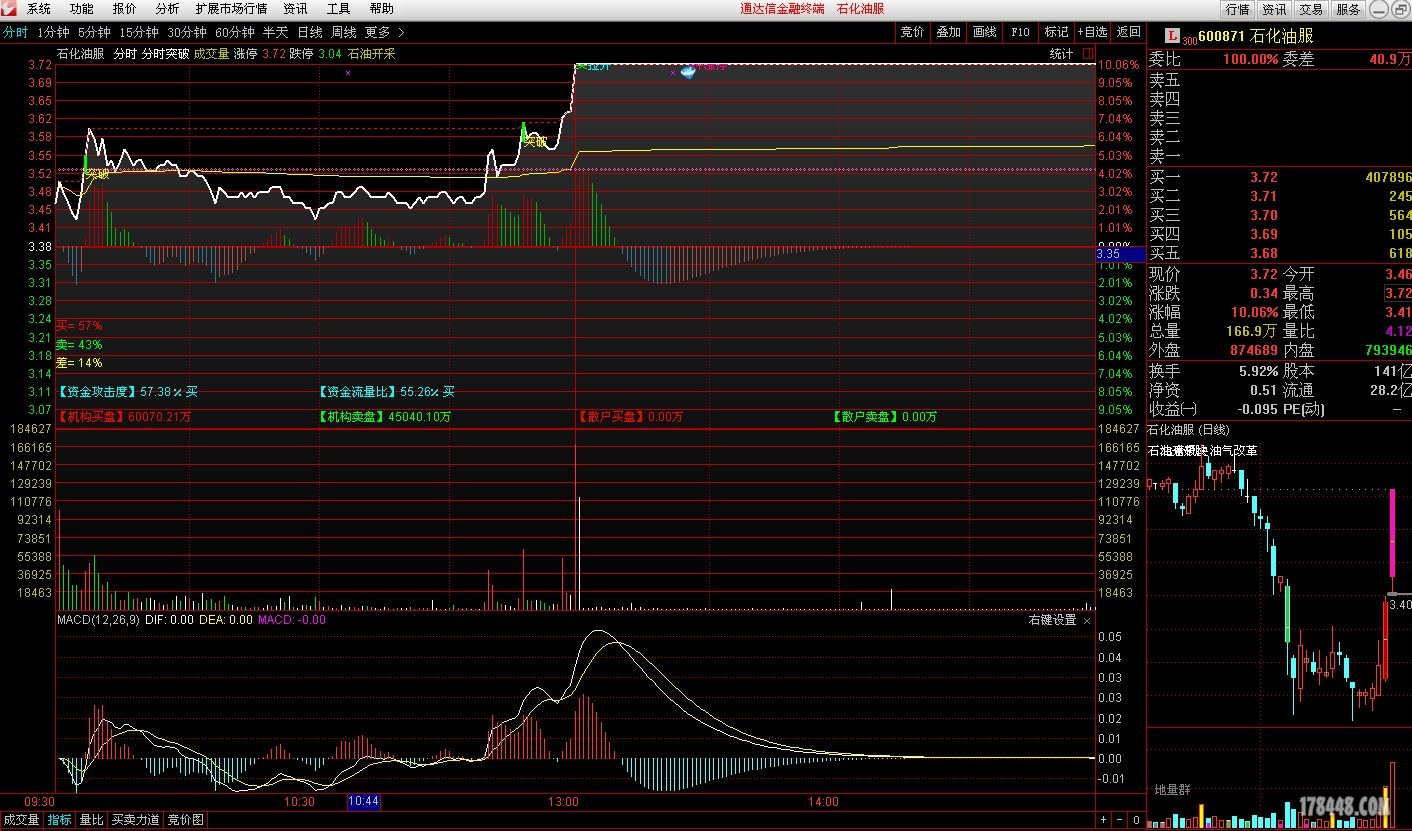
Task: Select the 分时 period tab
Action: tap(15, 32)
